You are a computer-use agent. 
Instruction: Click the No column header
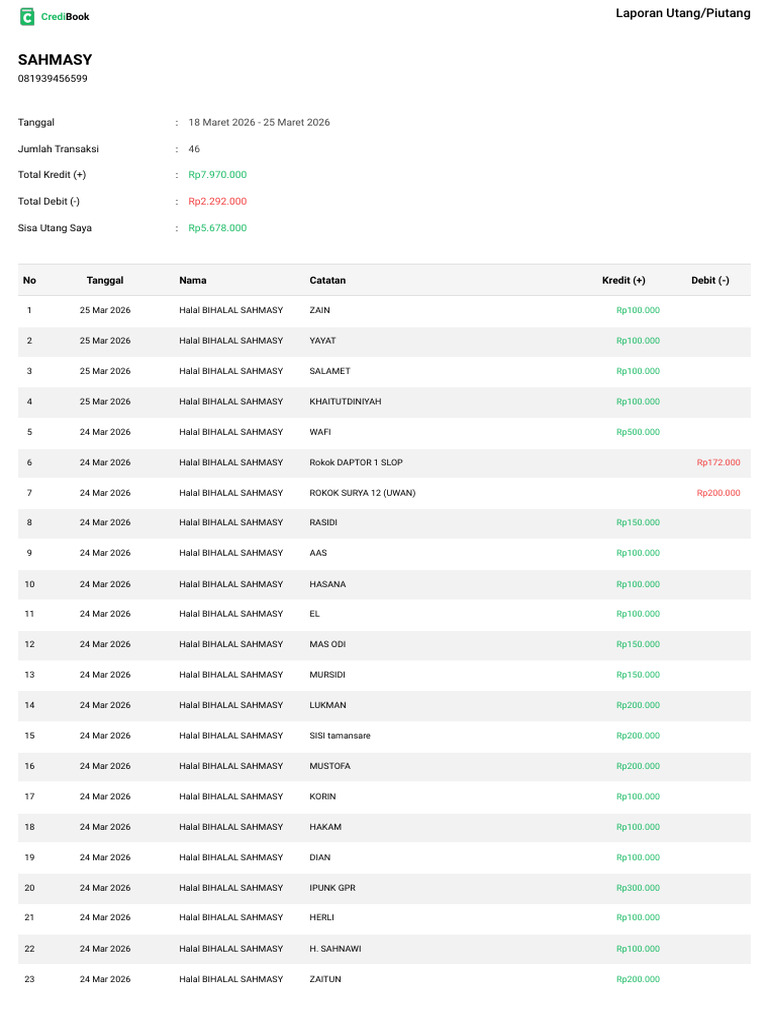29,280
